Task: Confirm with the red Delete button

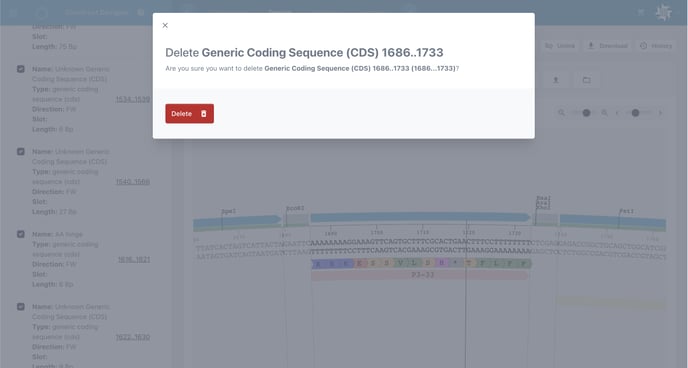Action: coord(190,114)
